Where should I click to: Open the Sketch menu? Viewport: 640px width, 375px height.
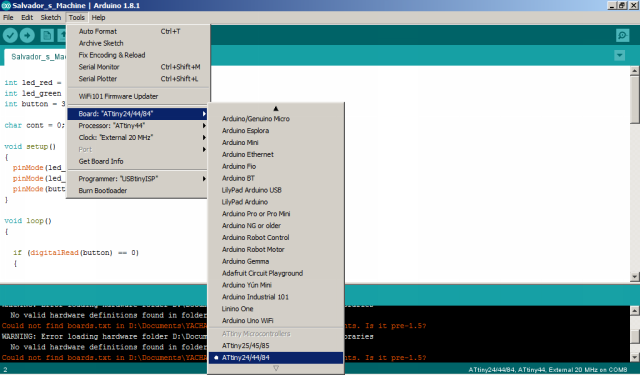pyautogui.click(x=51, y=18)
